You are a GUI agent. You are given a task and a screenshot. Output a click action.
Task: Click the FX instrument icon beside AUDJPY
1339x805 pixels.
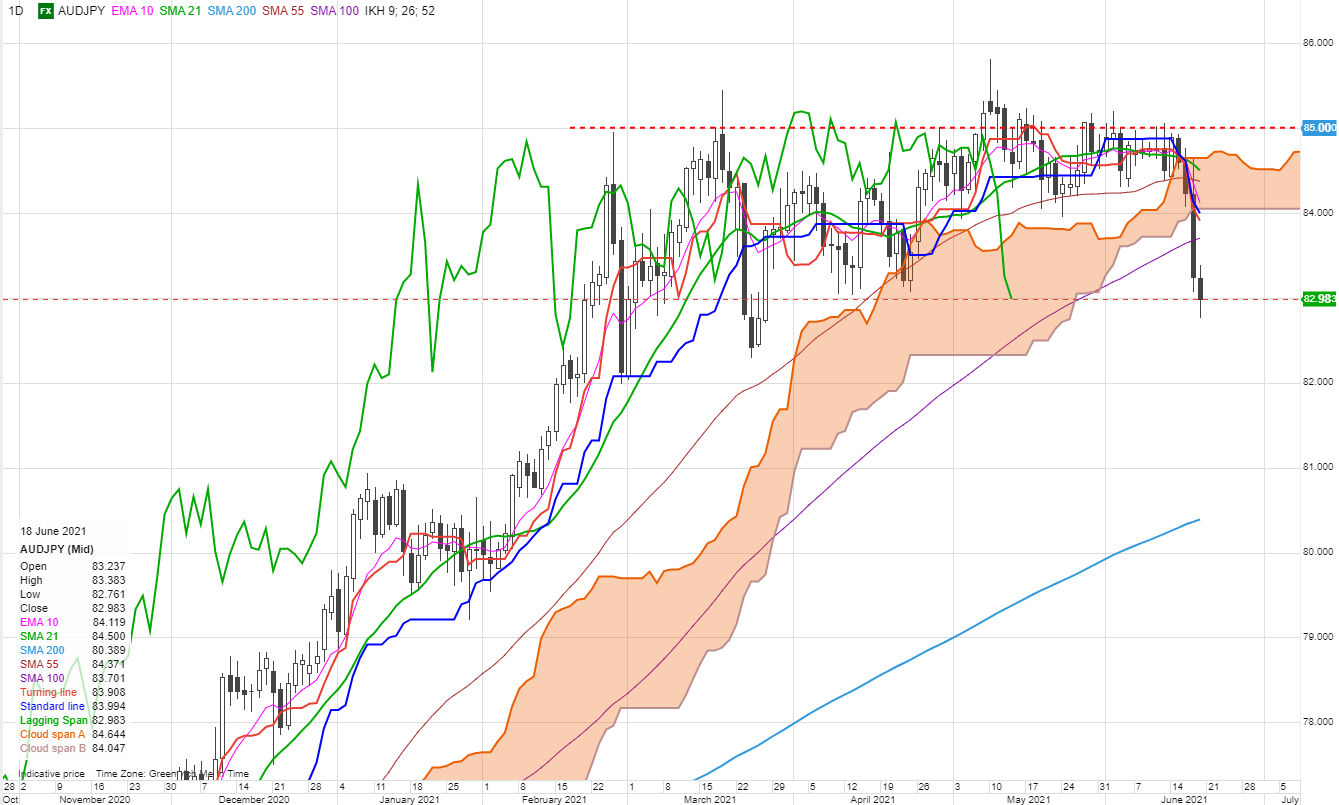point(46,11)
